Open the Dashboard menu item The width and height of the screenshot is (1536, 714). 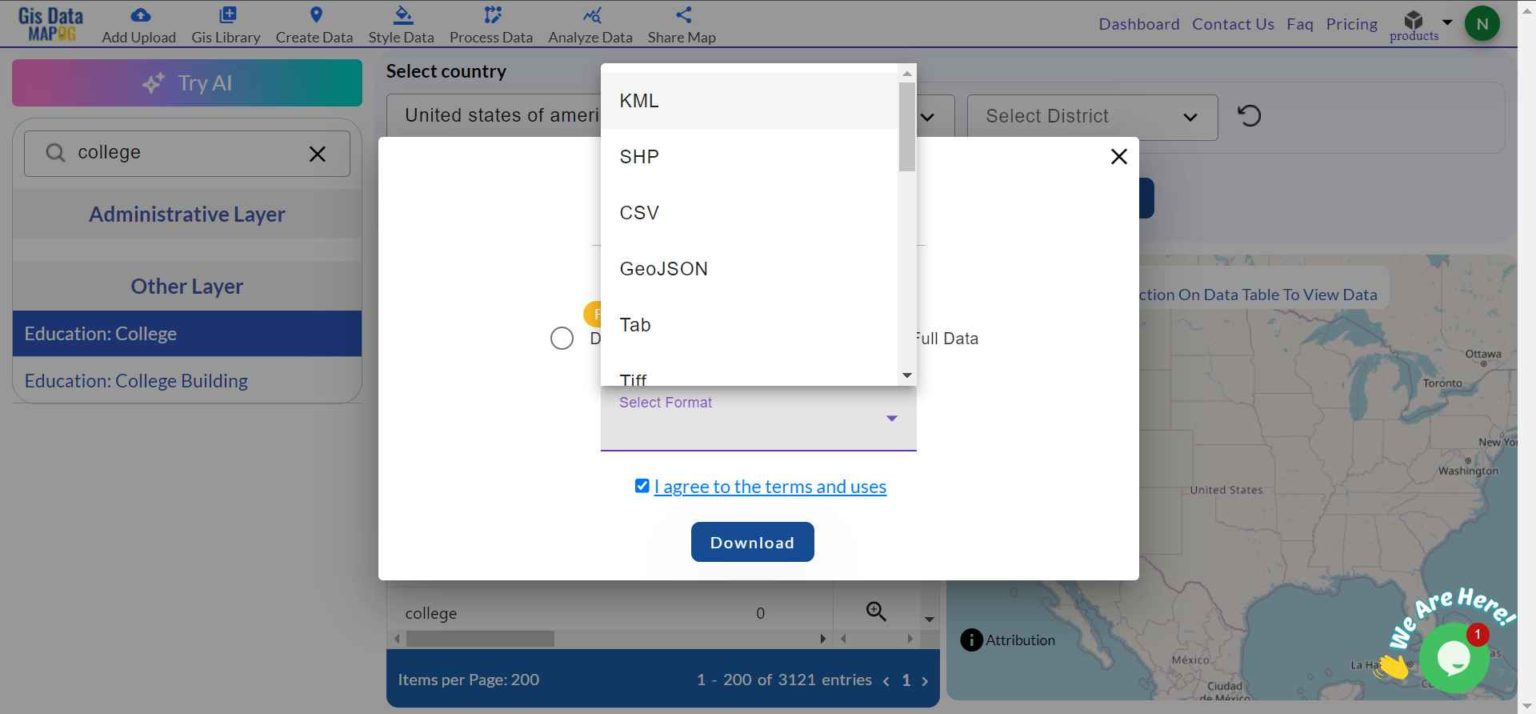[1138, 23]
